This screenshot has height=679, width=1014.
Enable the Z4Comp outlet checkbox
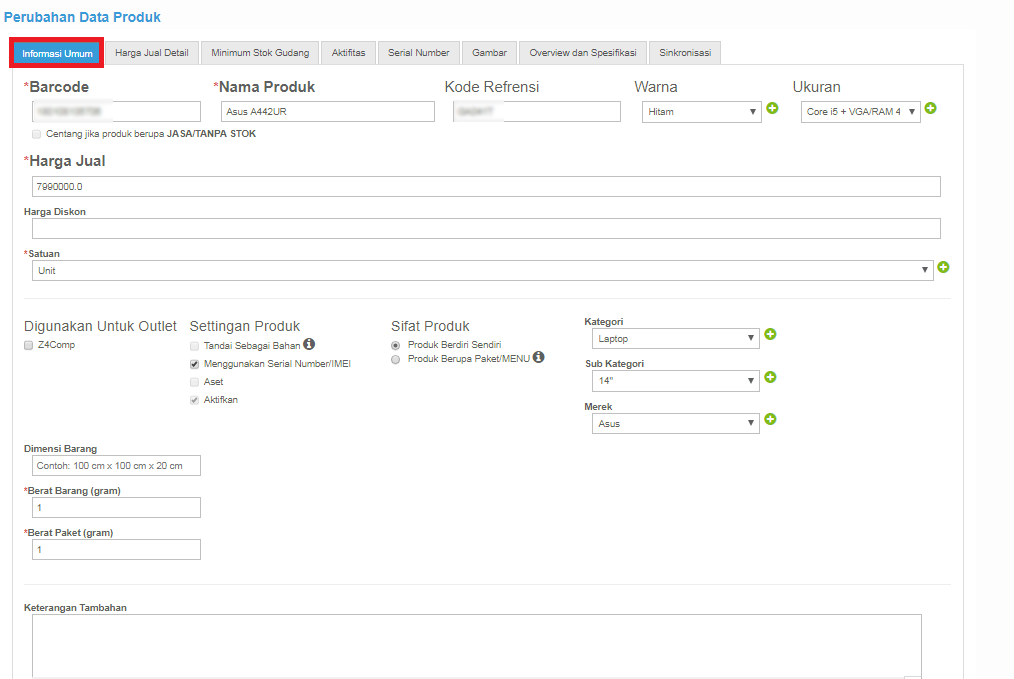28,345
